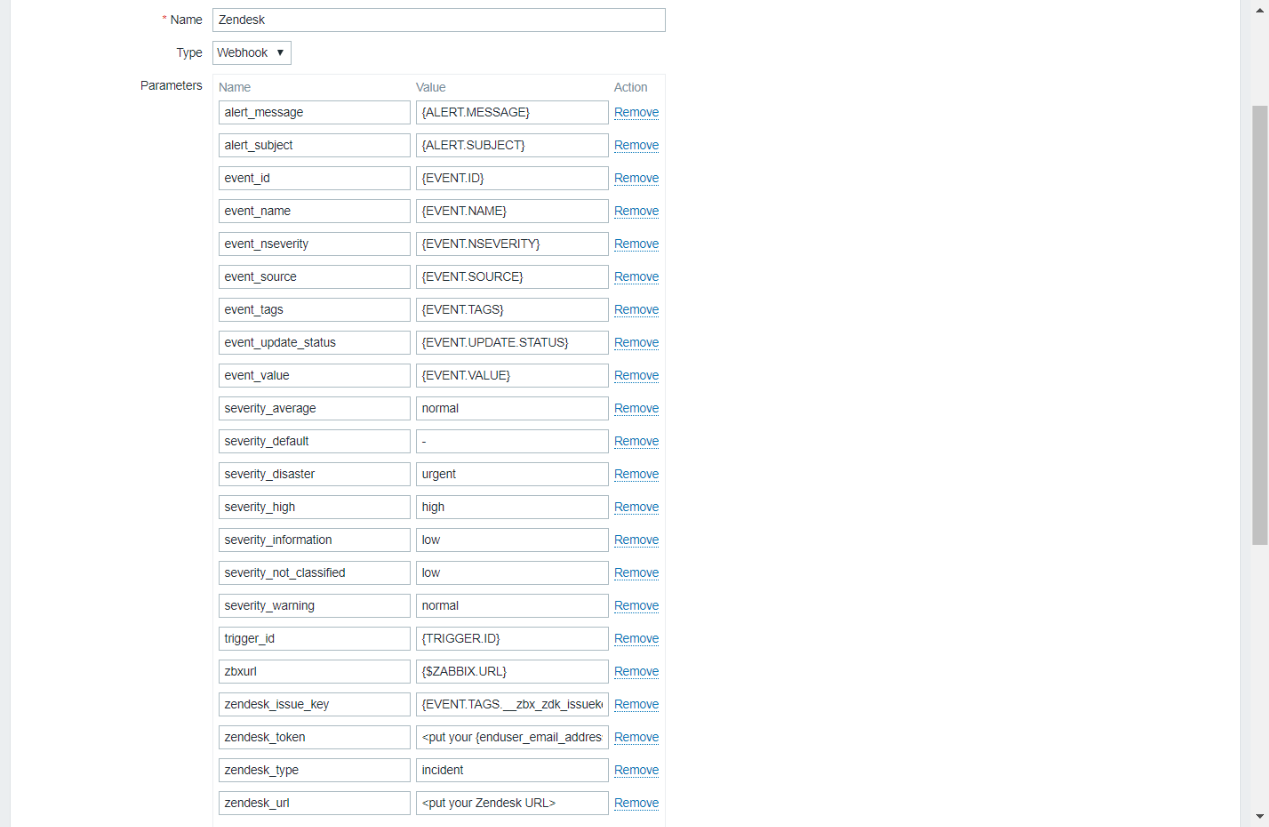Click the severity_high value field
The width and height of the screenshot is (1269, 827).
[x=512, y=507]
